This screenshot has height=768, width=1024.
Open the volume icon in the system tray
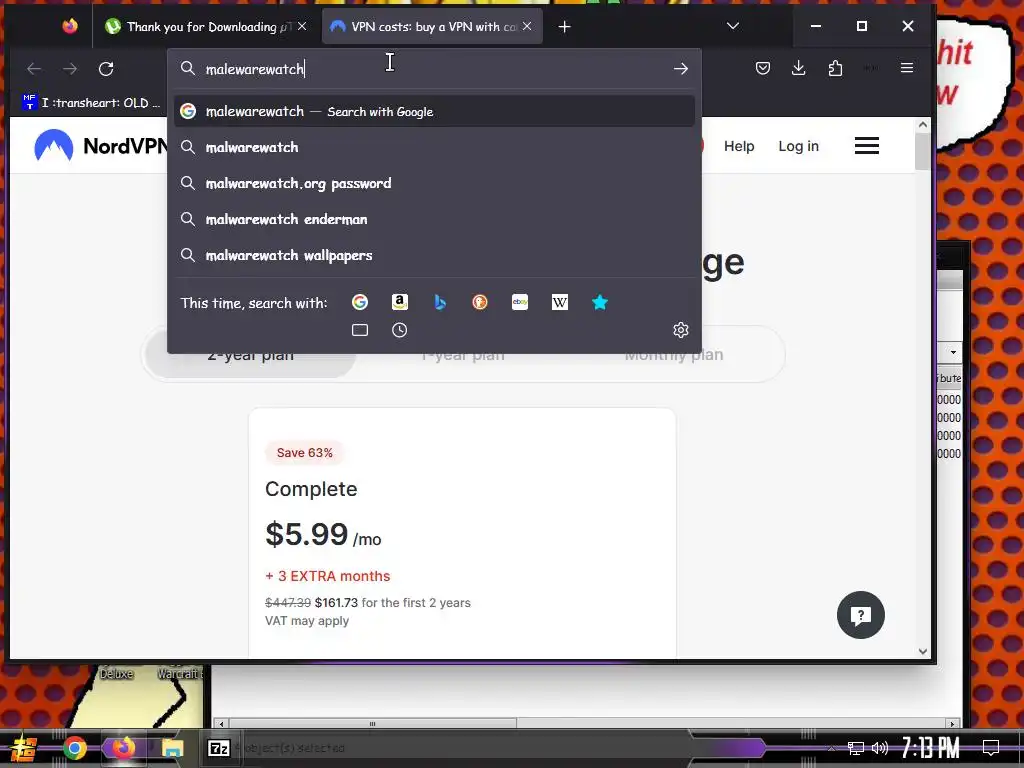tap(880, 748)
